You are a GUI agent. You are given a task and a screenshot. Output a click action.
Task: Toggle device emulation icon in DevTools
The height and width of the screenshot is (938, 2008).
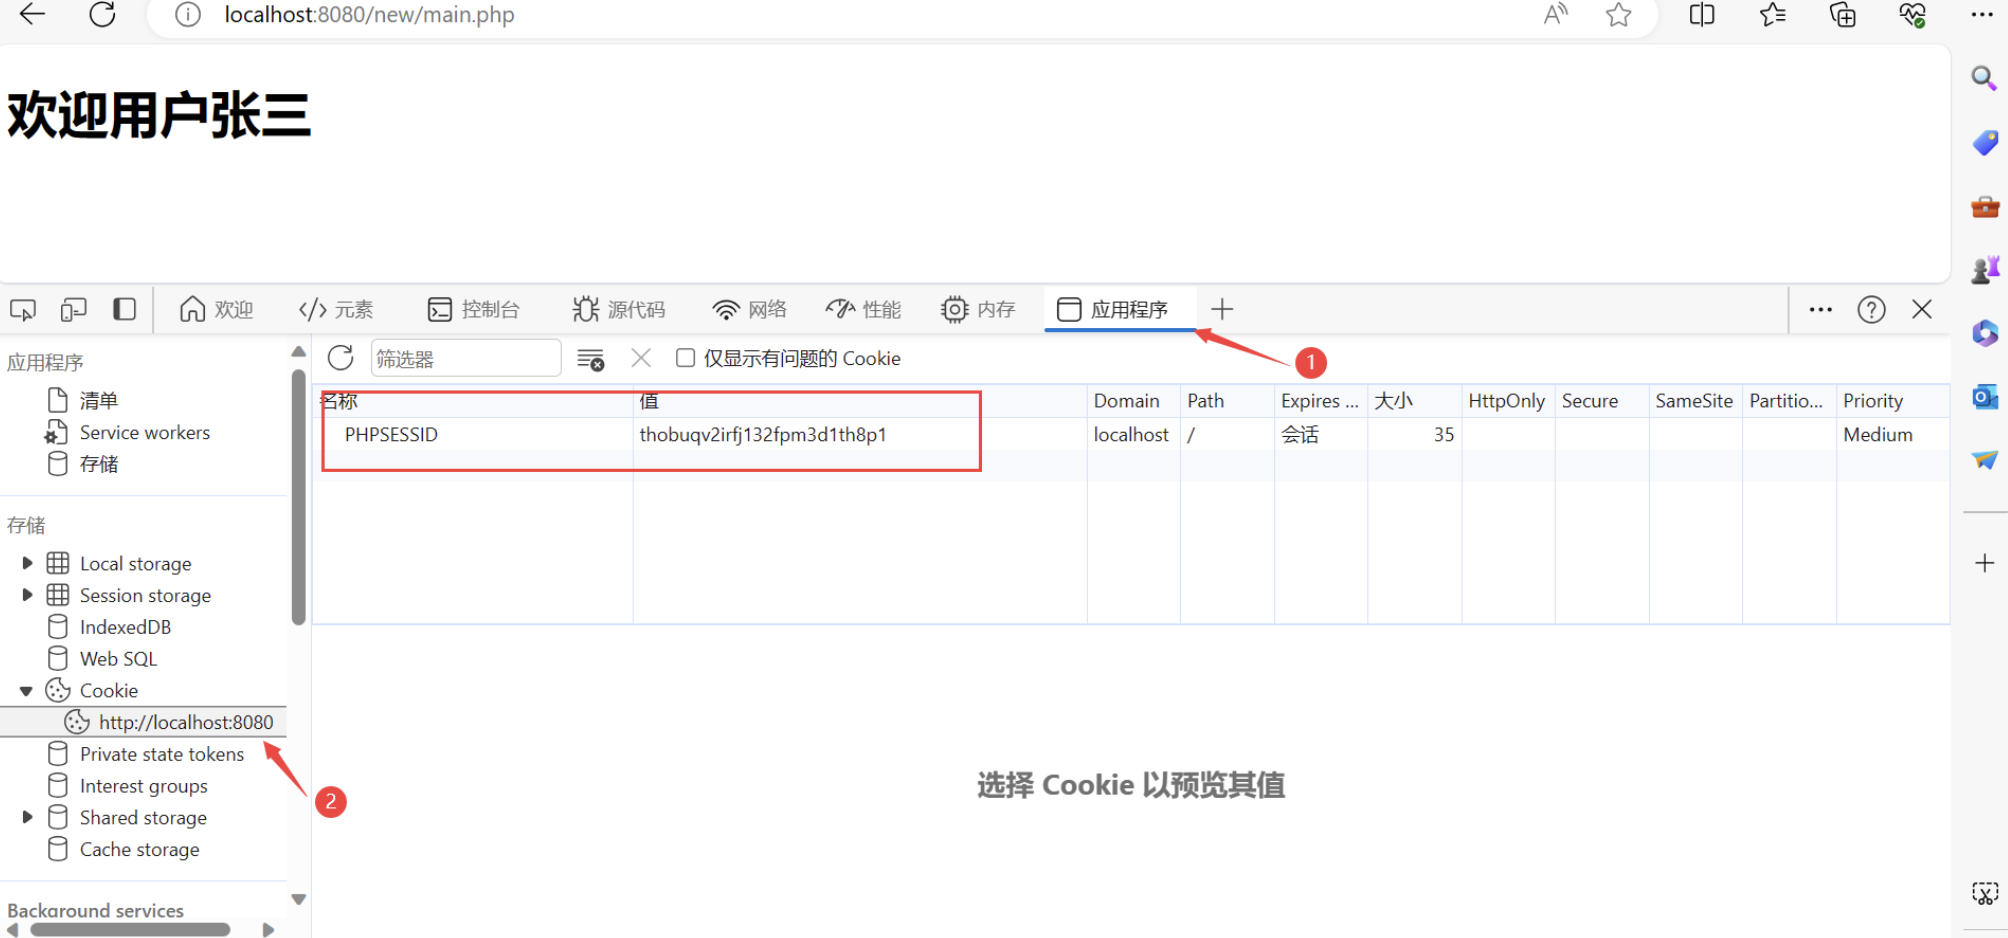pyautogui.click(x=73, y=310)
